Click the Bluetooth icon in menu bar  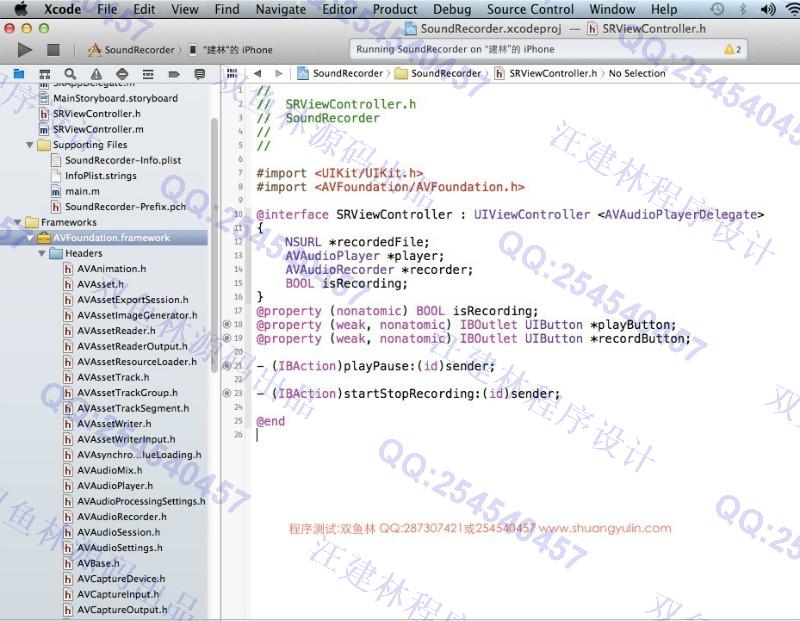[743, 9]
